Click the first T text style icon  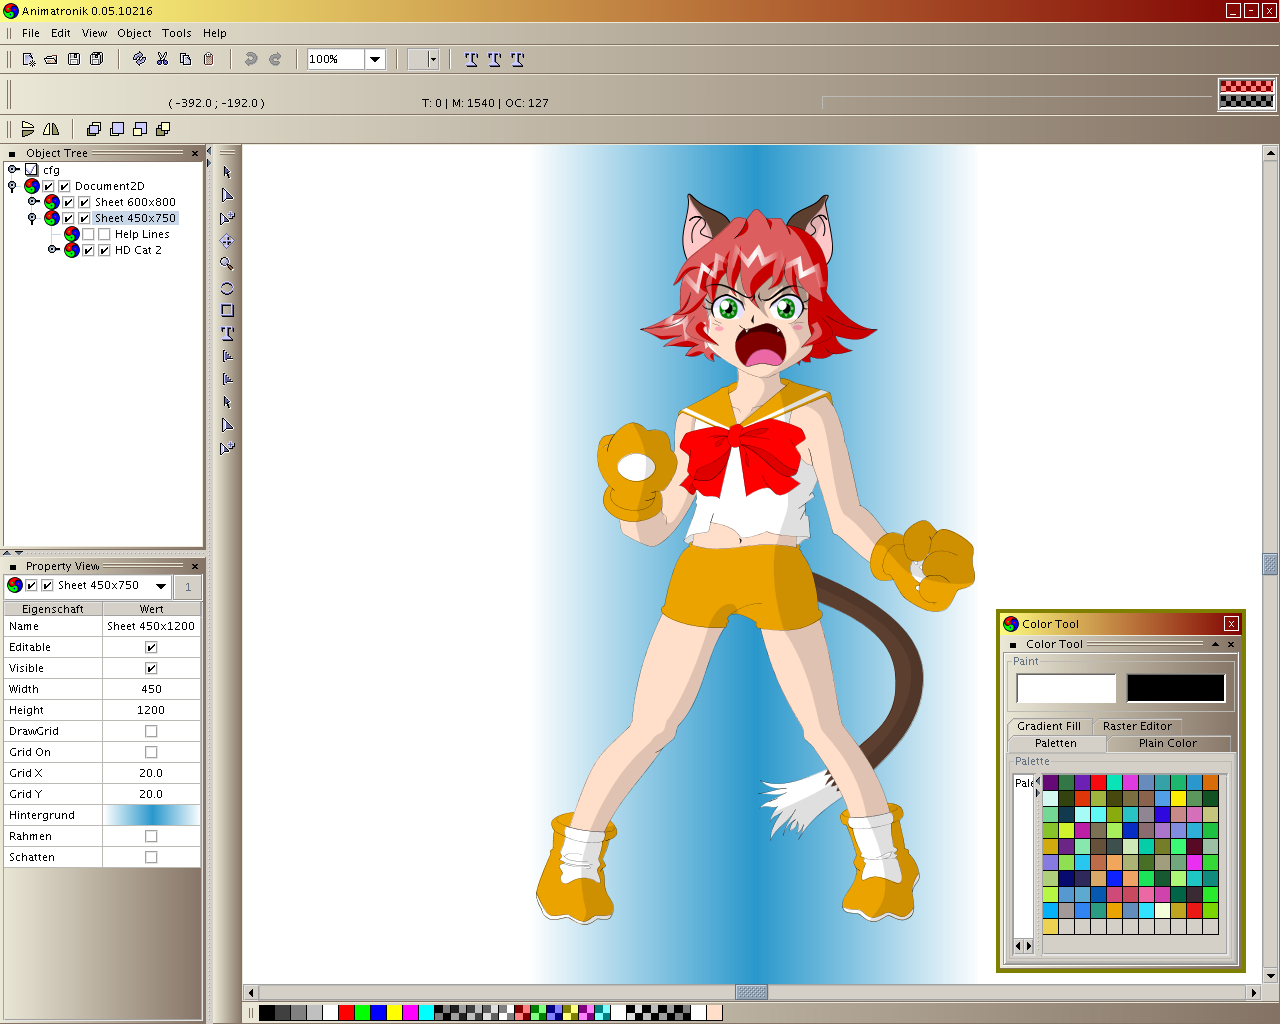472,59
